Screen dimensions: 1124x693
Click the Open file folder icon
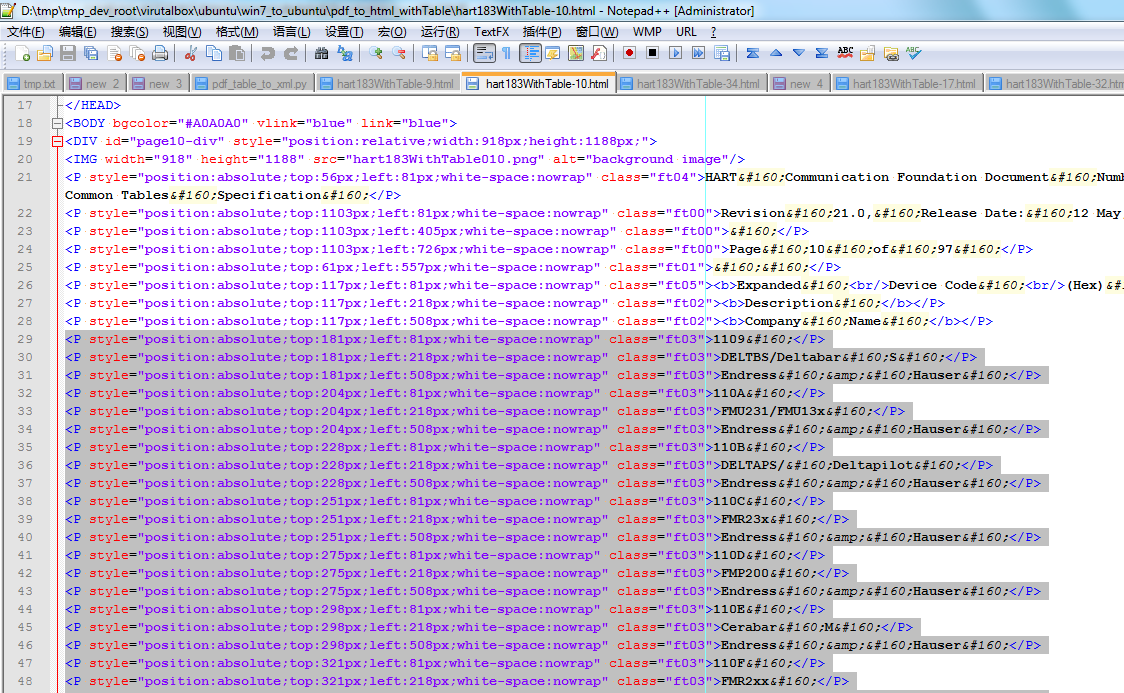(44, 54)
